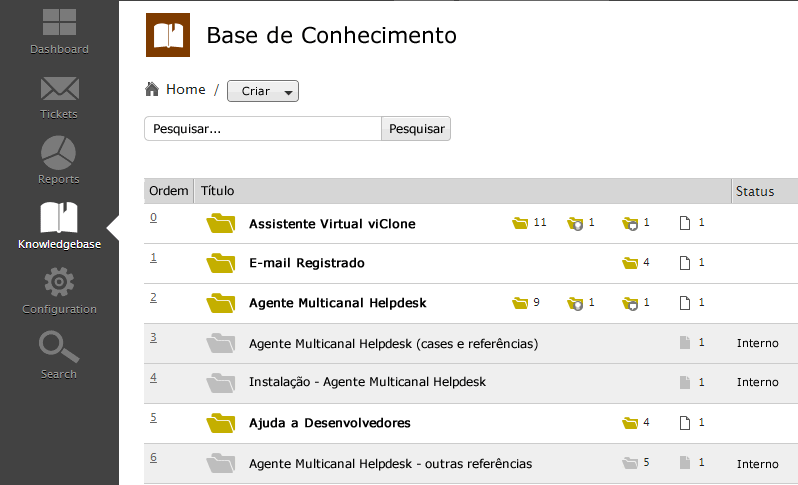Image resolution: width=798 pixels, height=485 pixels.
Task: Expand the Criar dropdown button
Action: (263, 91)
